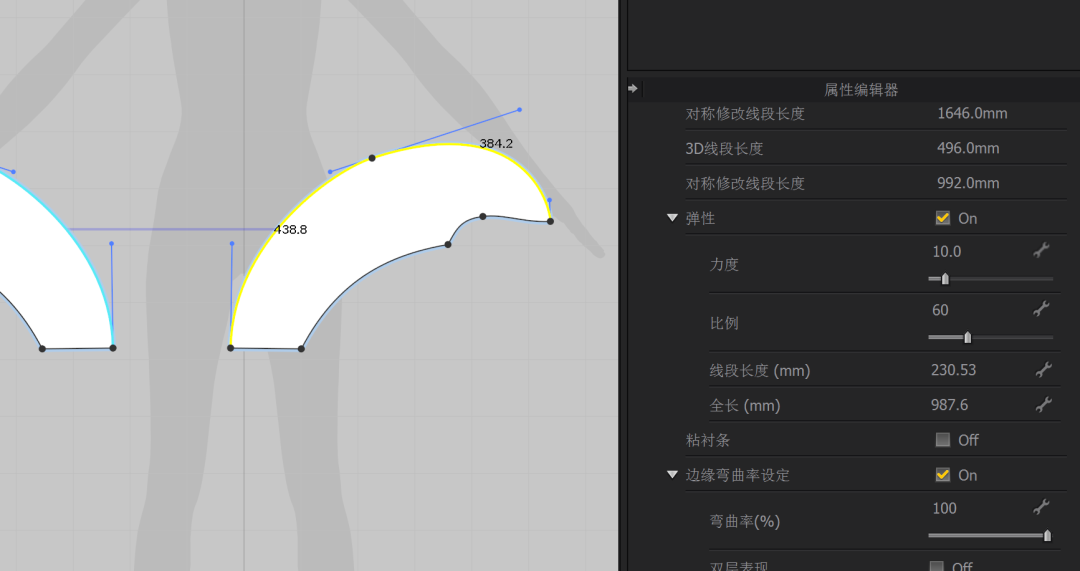Collapse the 弹性 section triangle
The width and height of the screenshot is (1080, 571).
(672, 218)
